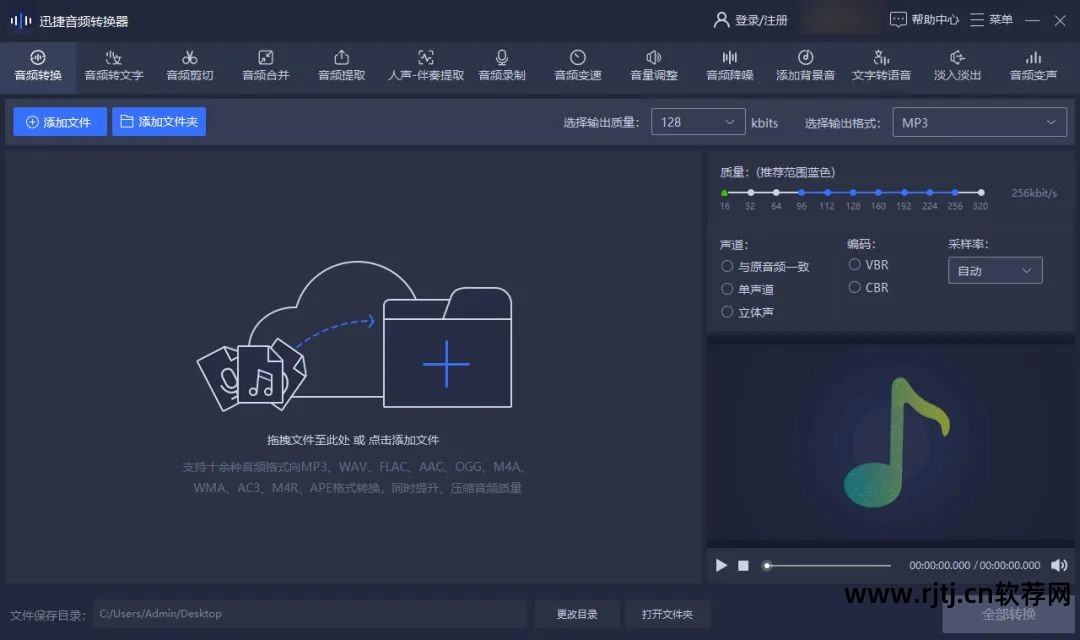The width and height of the screenshot is (1080, 640).
Task: Click the 添加文件 add file button
Action: click(x=59, y=121)
